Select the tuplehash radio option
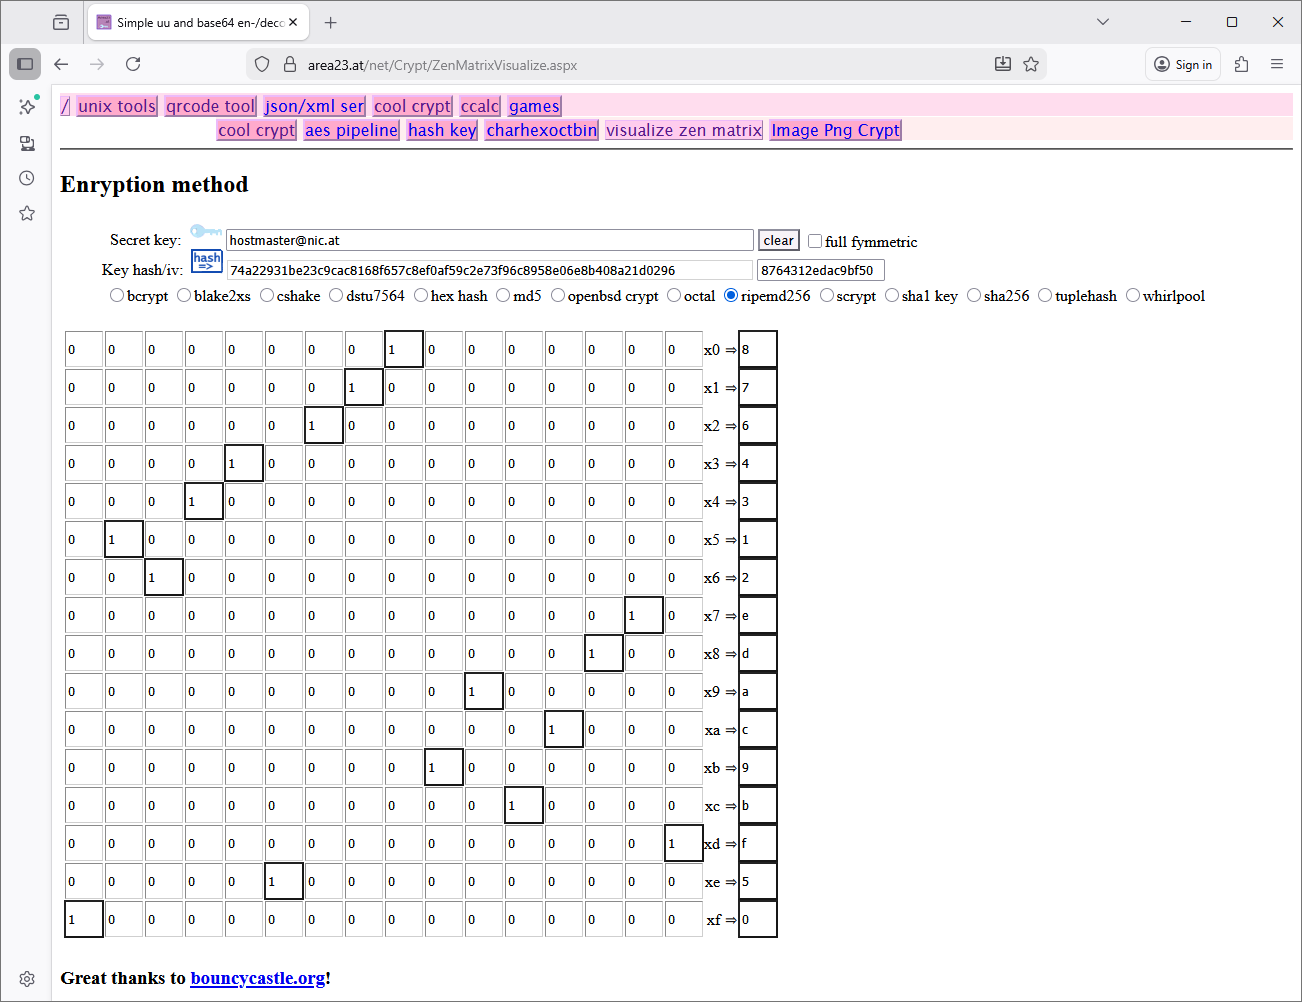 (1045, 295)
